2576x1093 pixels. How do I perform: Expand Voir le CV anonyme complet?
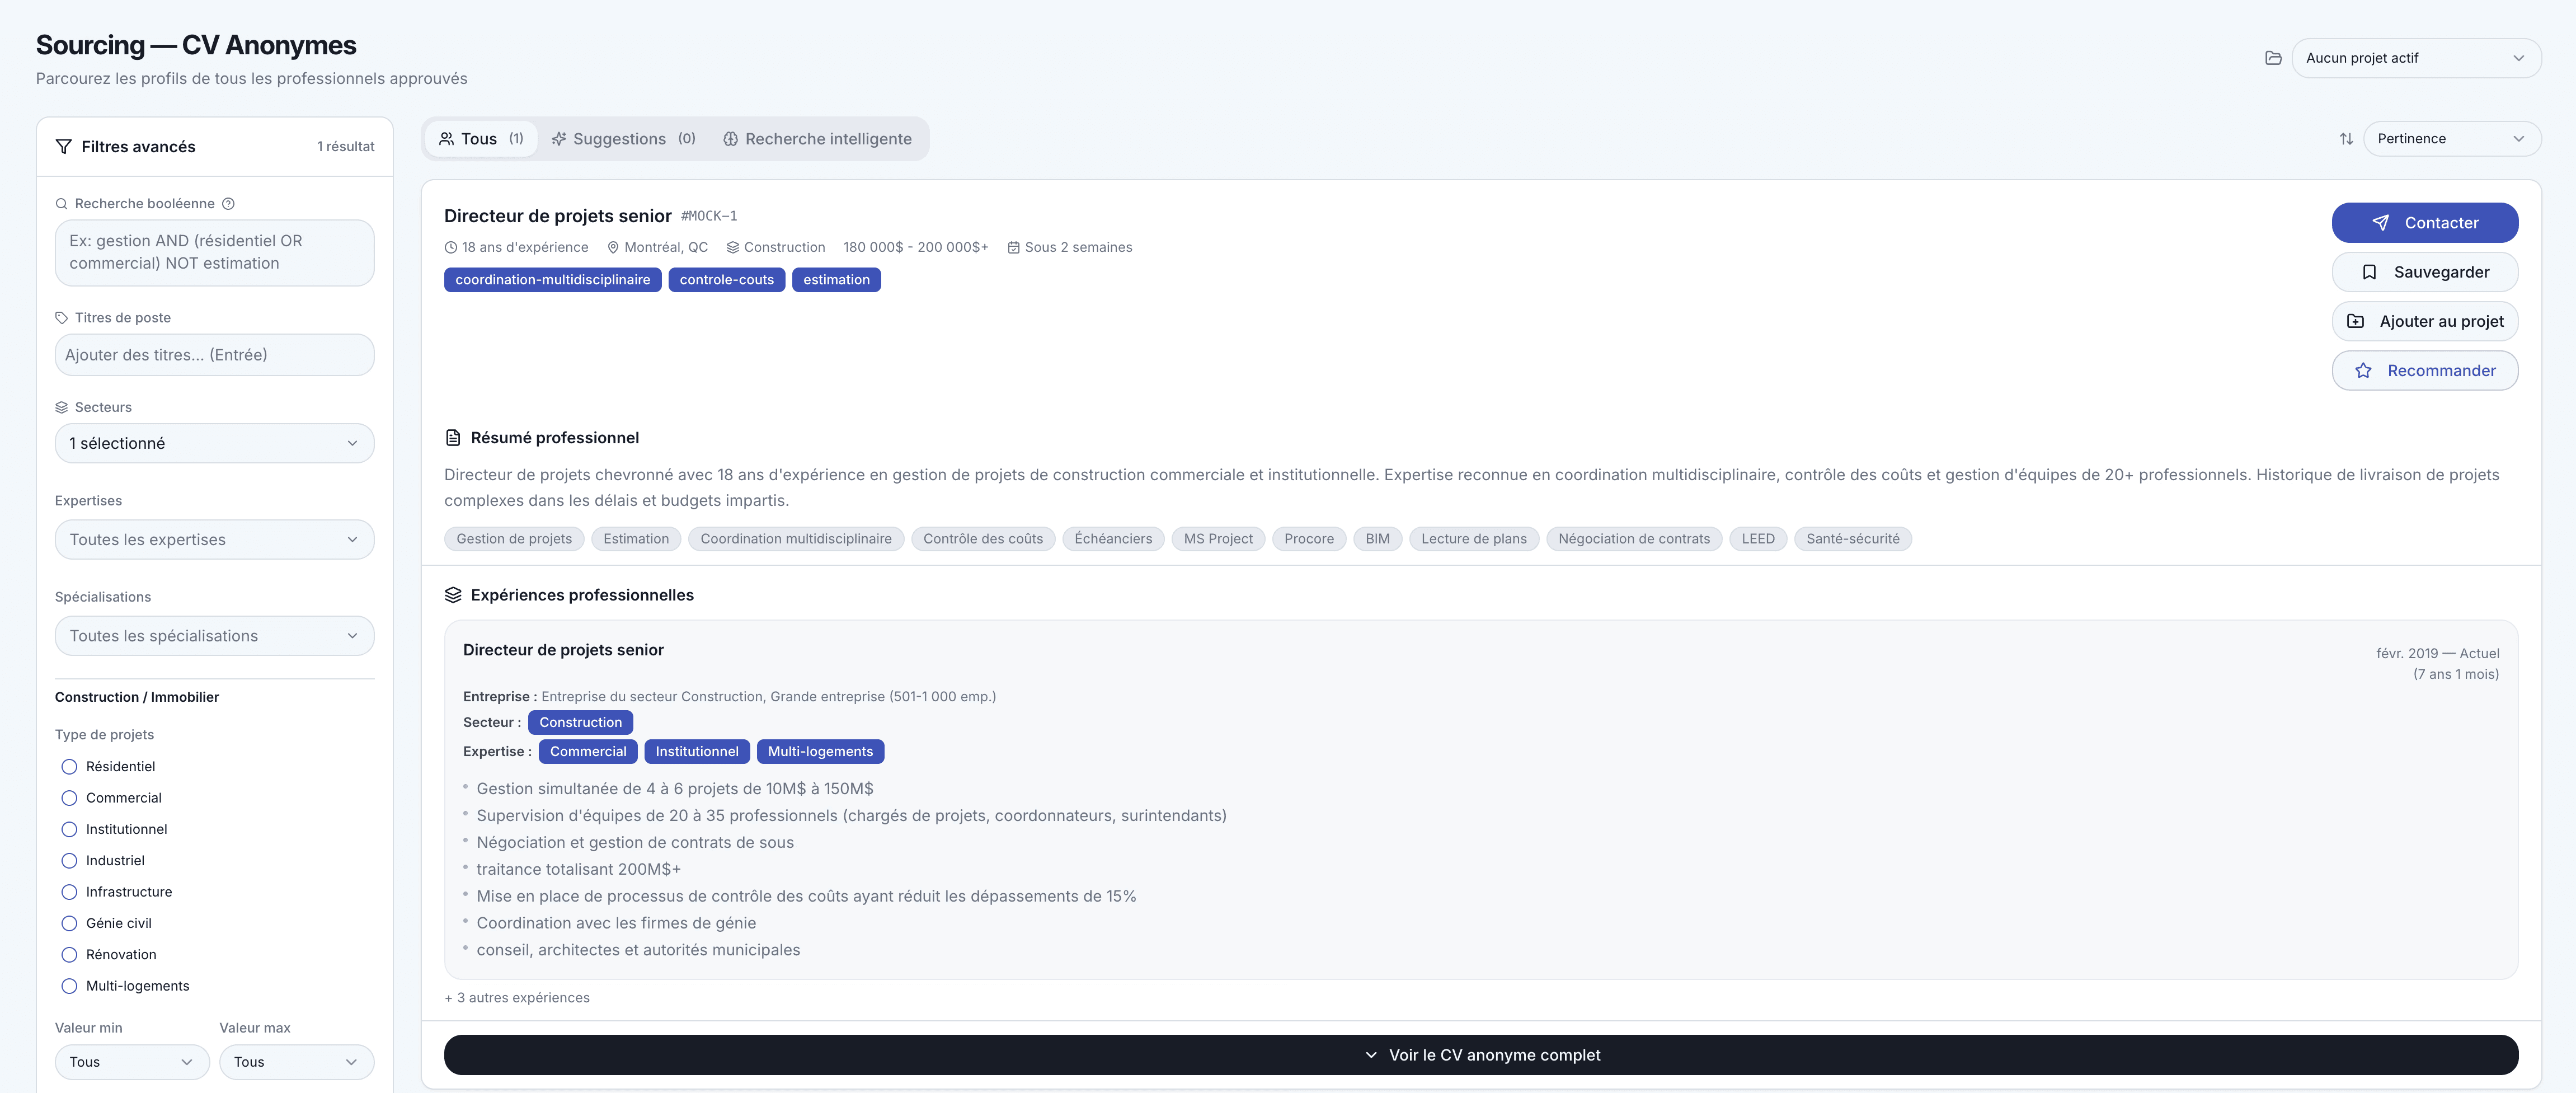coord(1481,1055)
